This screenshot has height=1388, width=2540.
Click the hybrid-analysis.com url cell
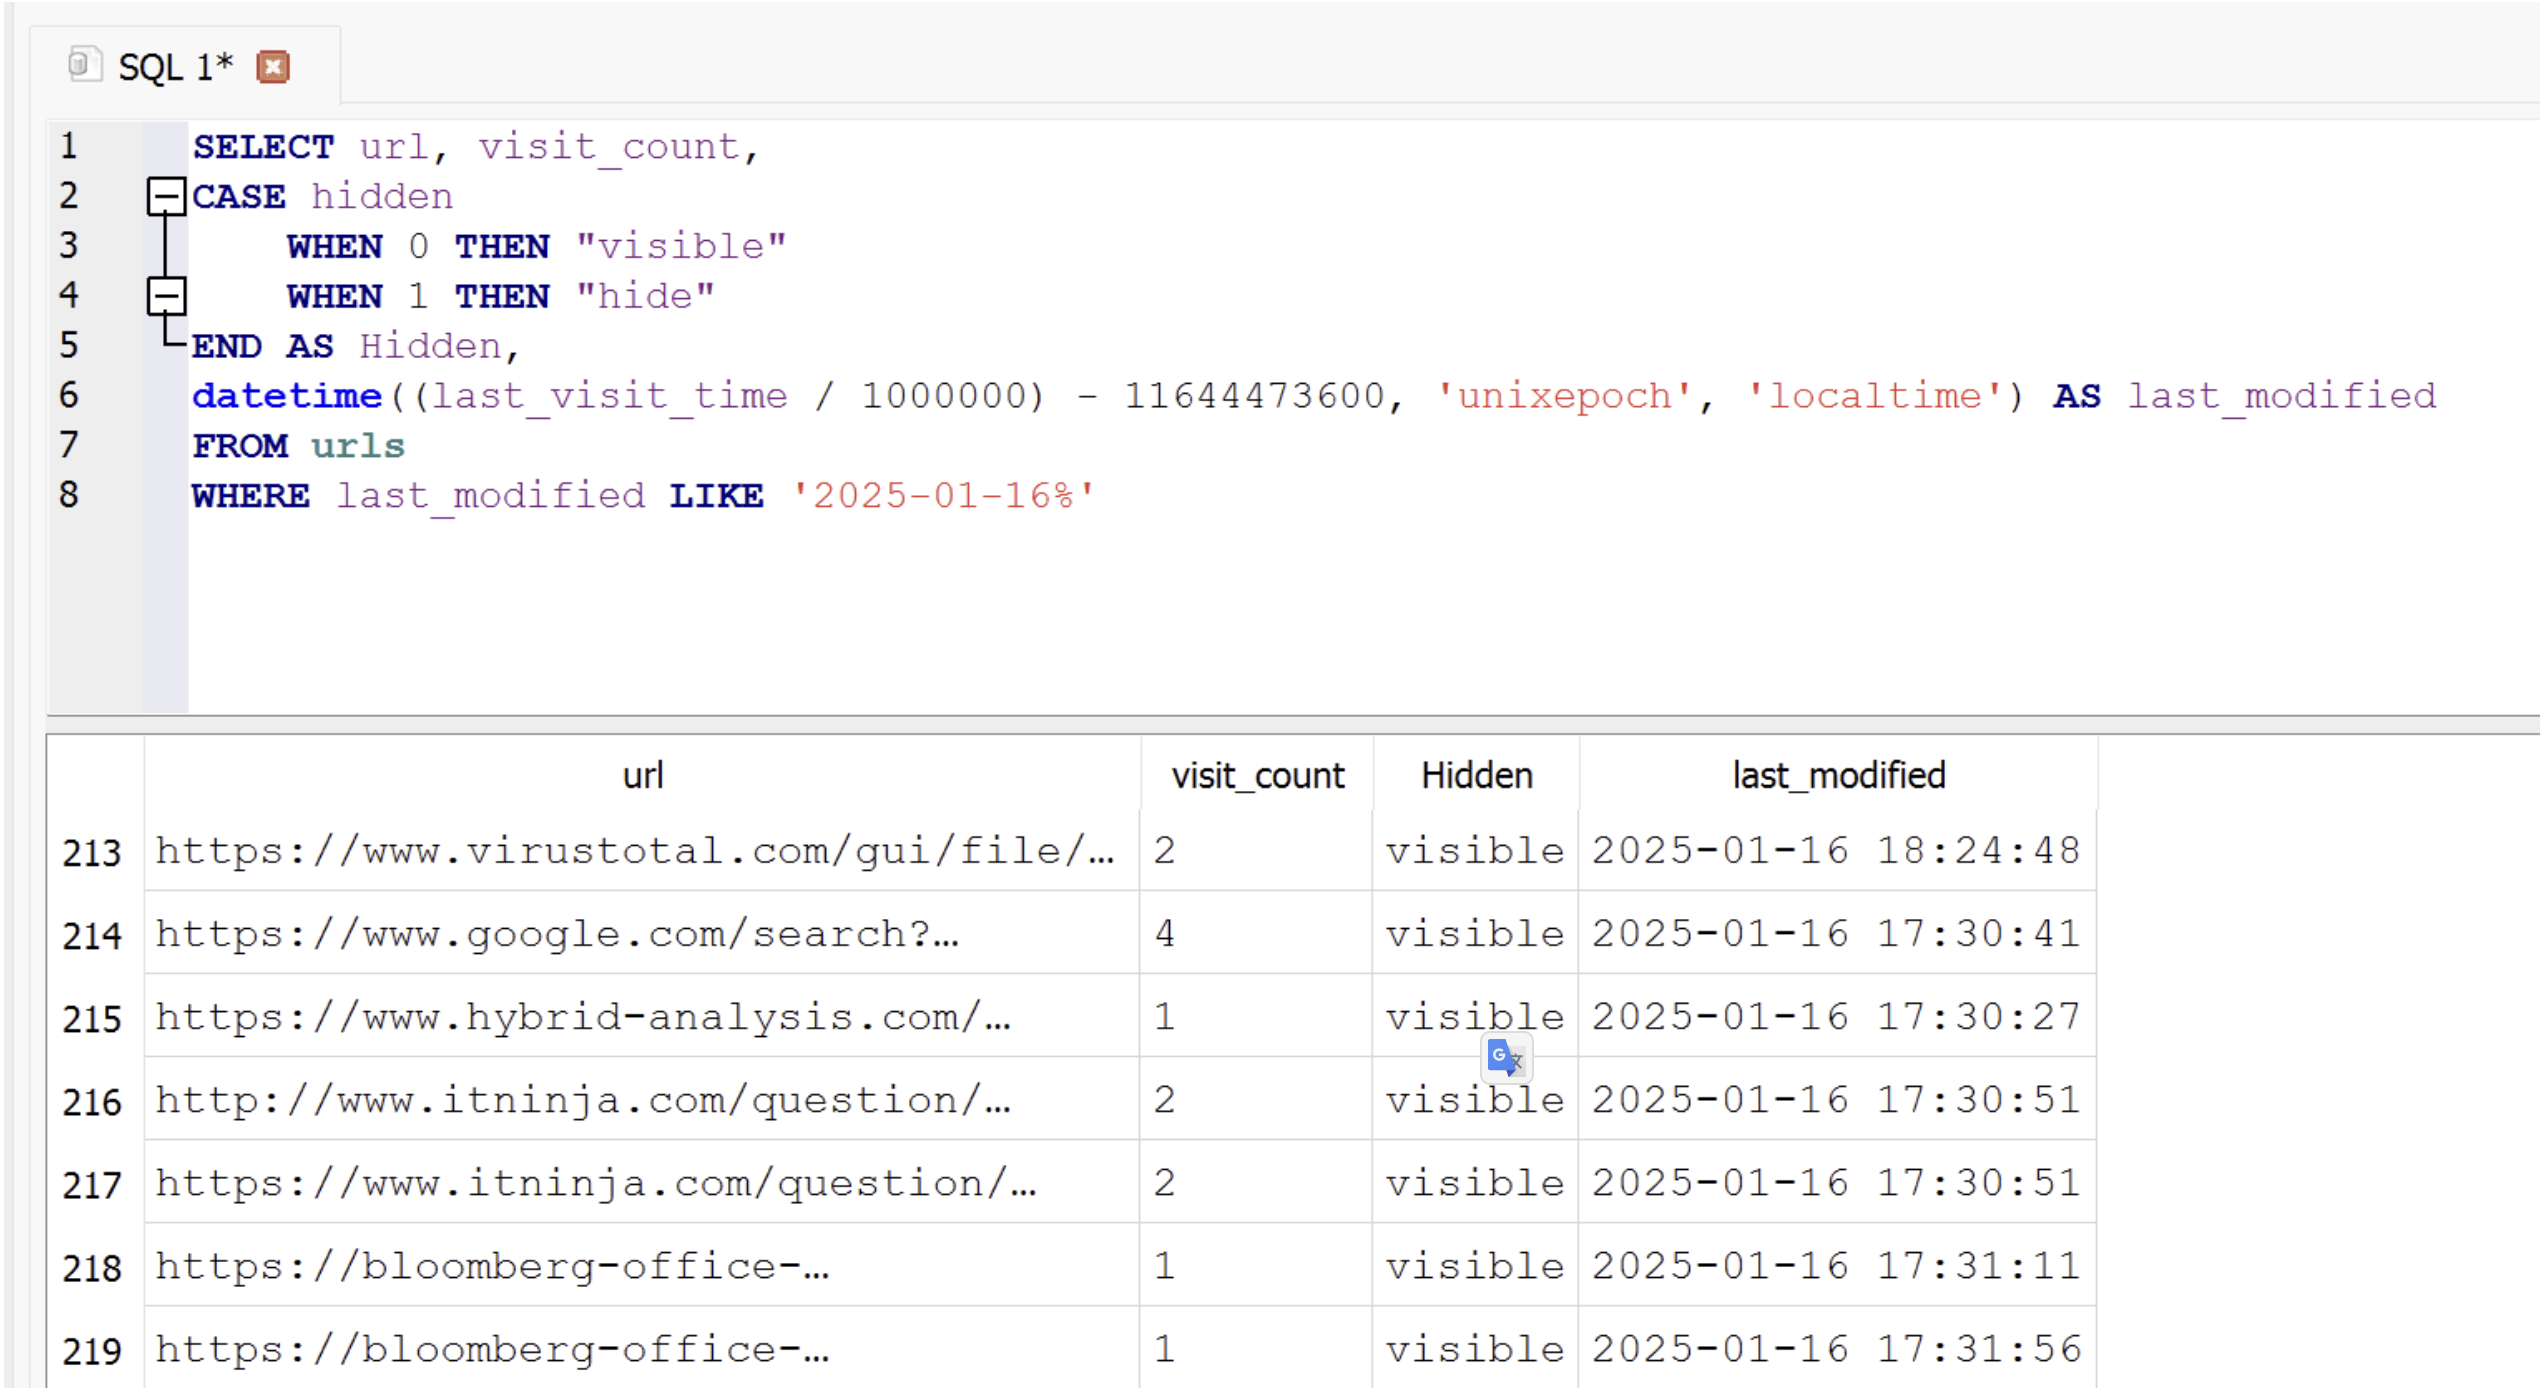(x=584, y=1017)
